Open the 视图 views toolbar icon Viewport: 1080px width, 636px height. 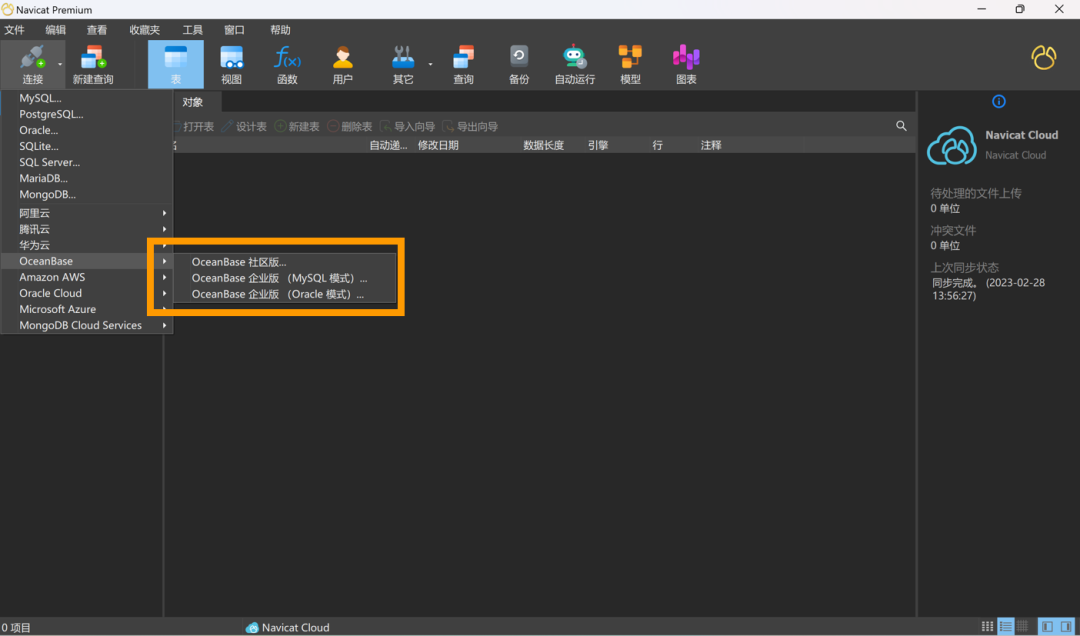pos(231,57)
